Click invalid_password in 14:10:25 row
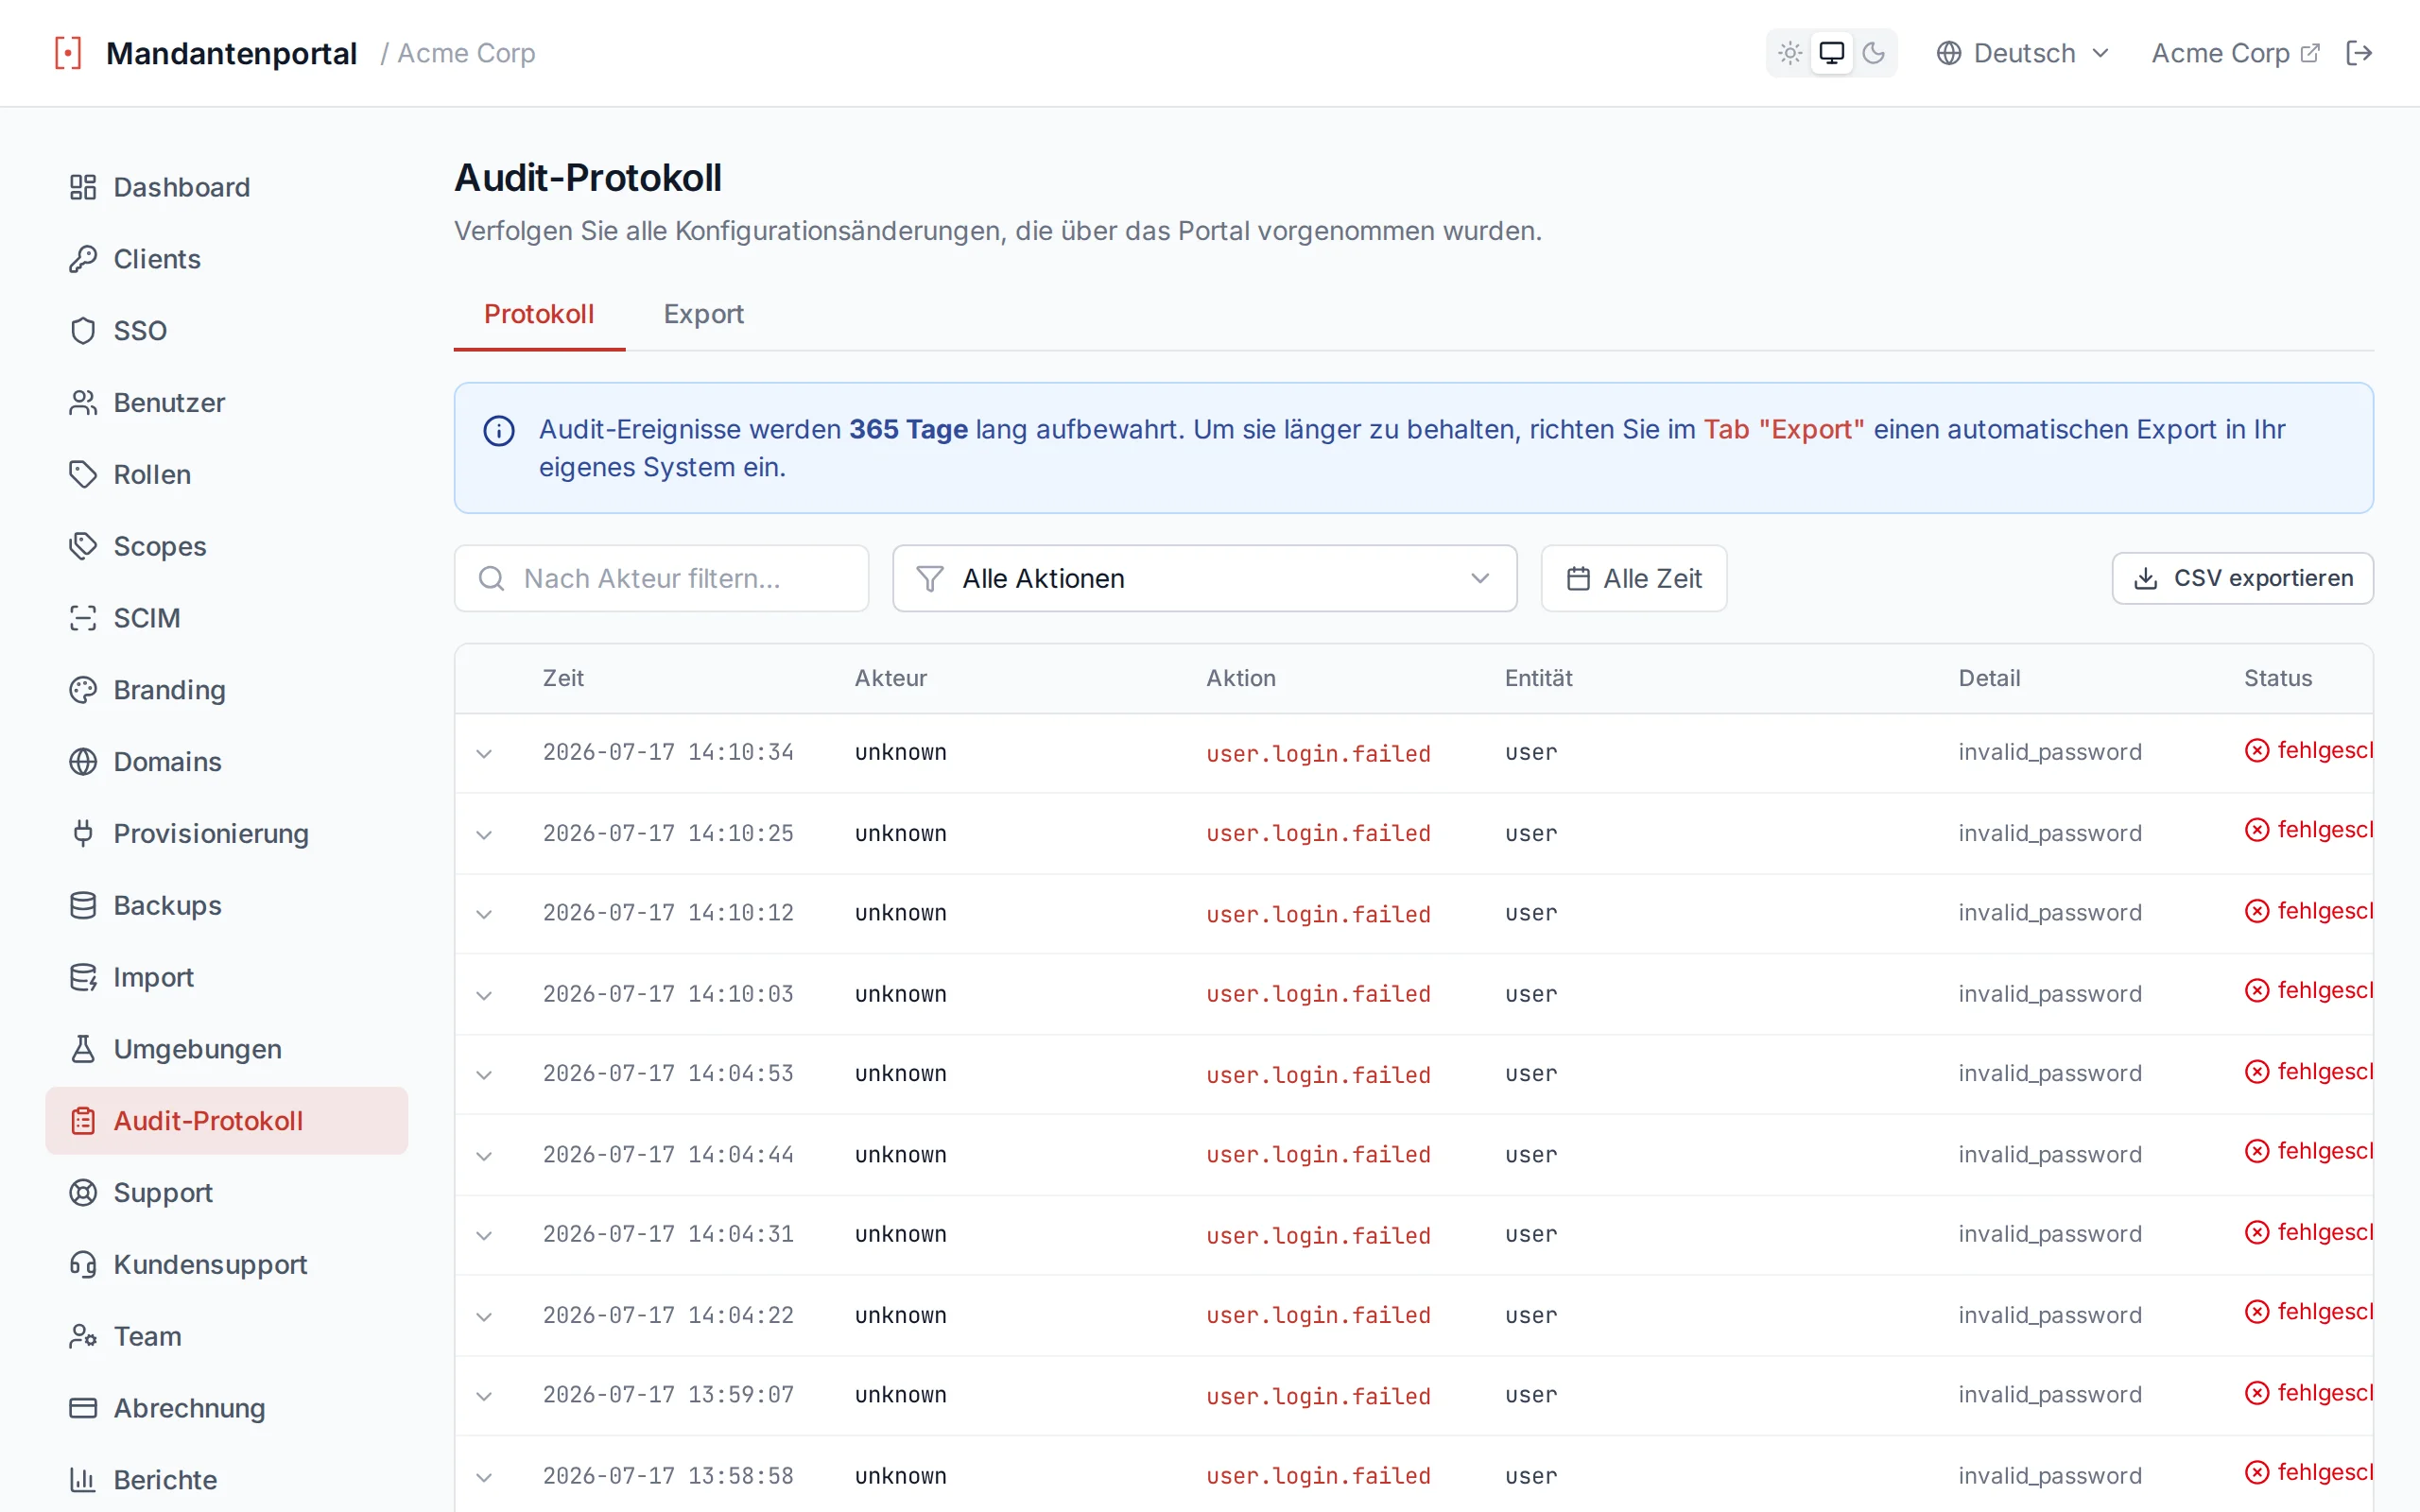 tap(2049, 833)
